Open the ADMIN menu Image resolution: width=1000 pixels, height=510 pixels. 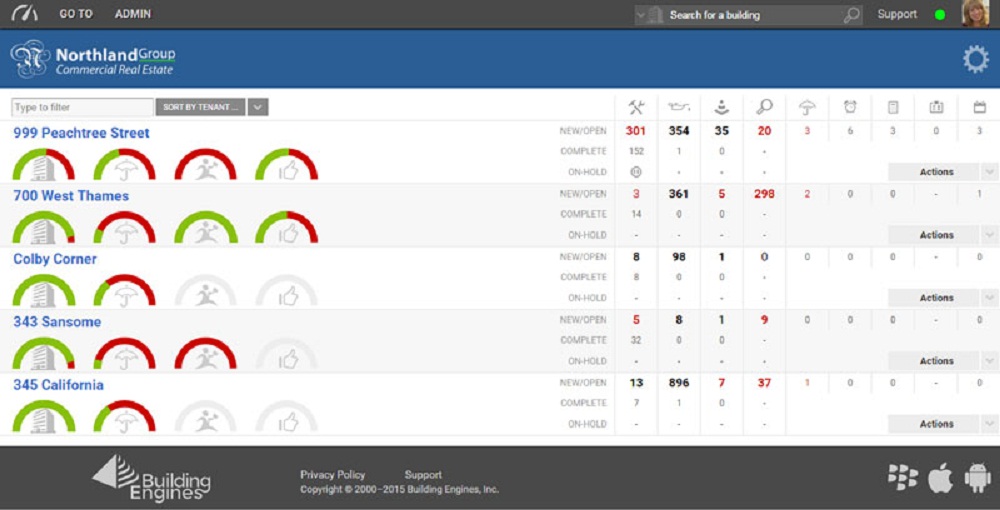[x=133, y=14]
